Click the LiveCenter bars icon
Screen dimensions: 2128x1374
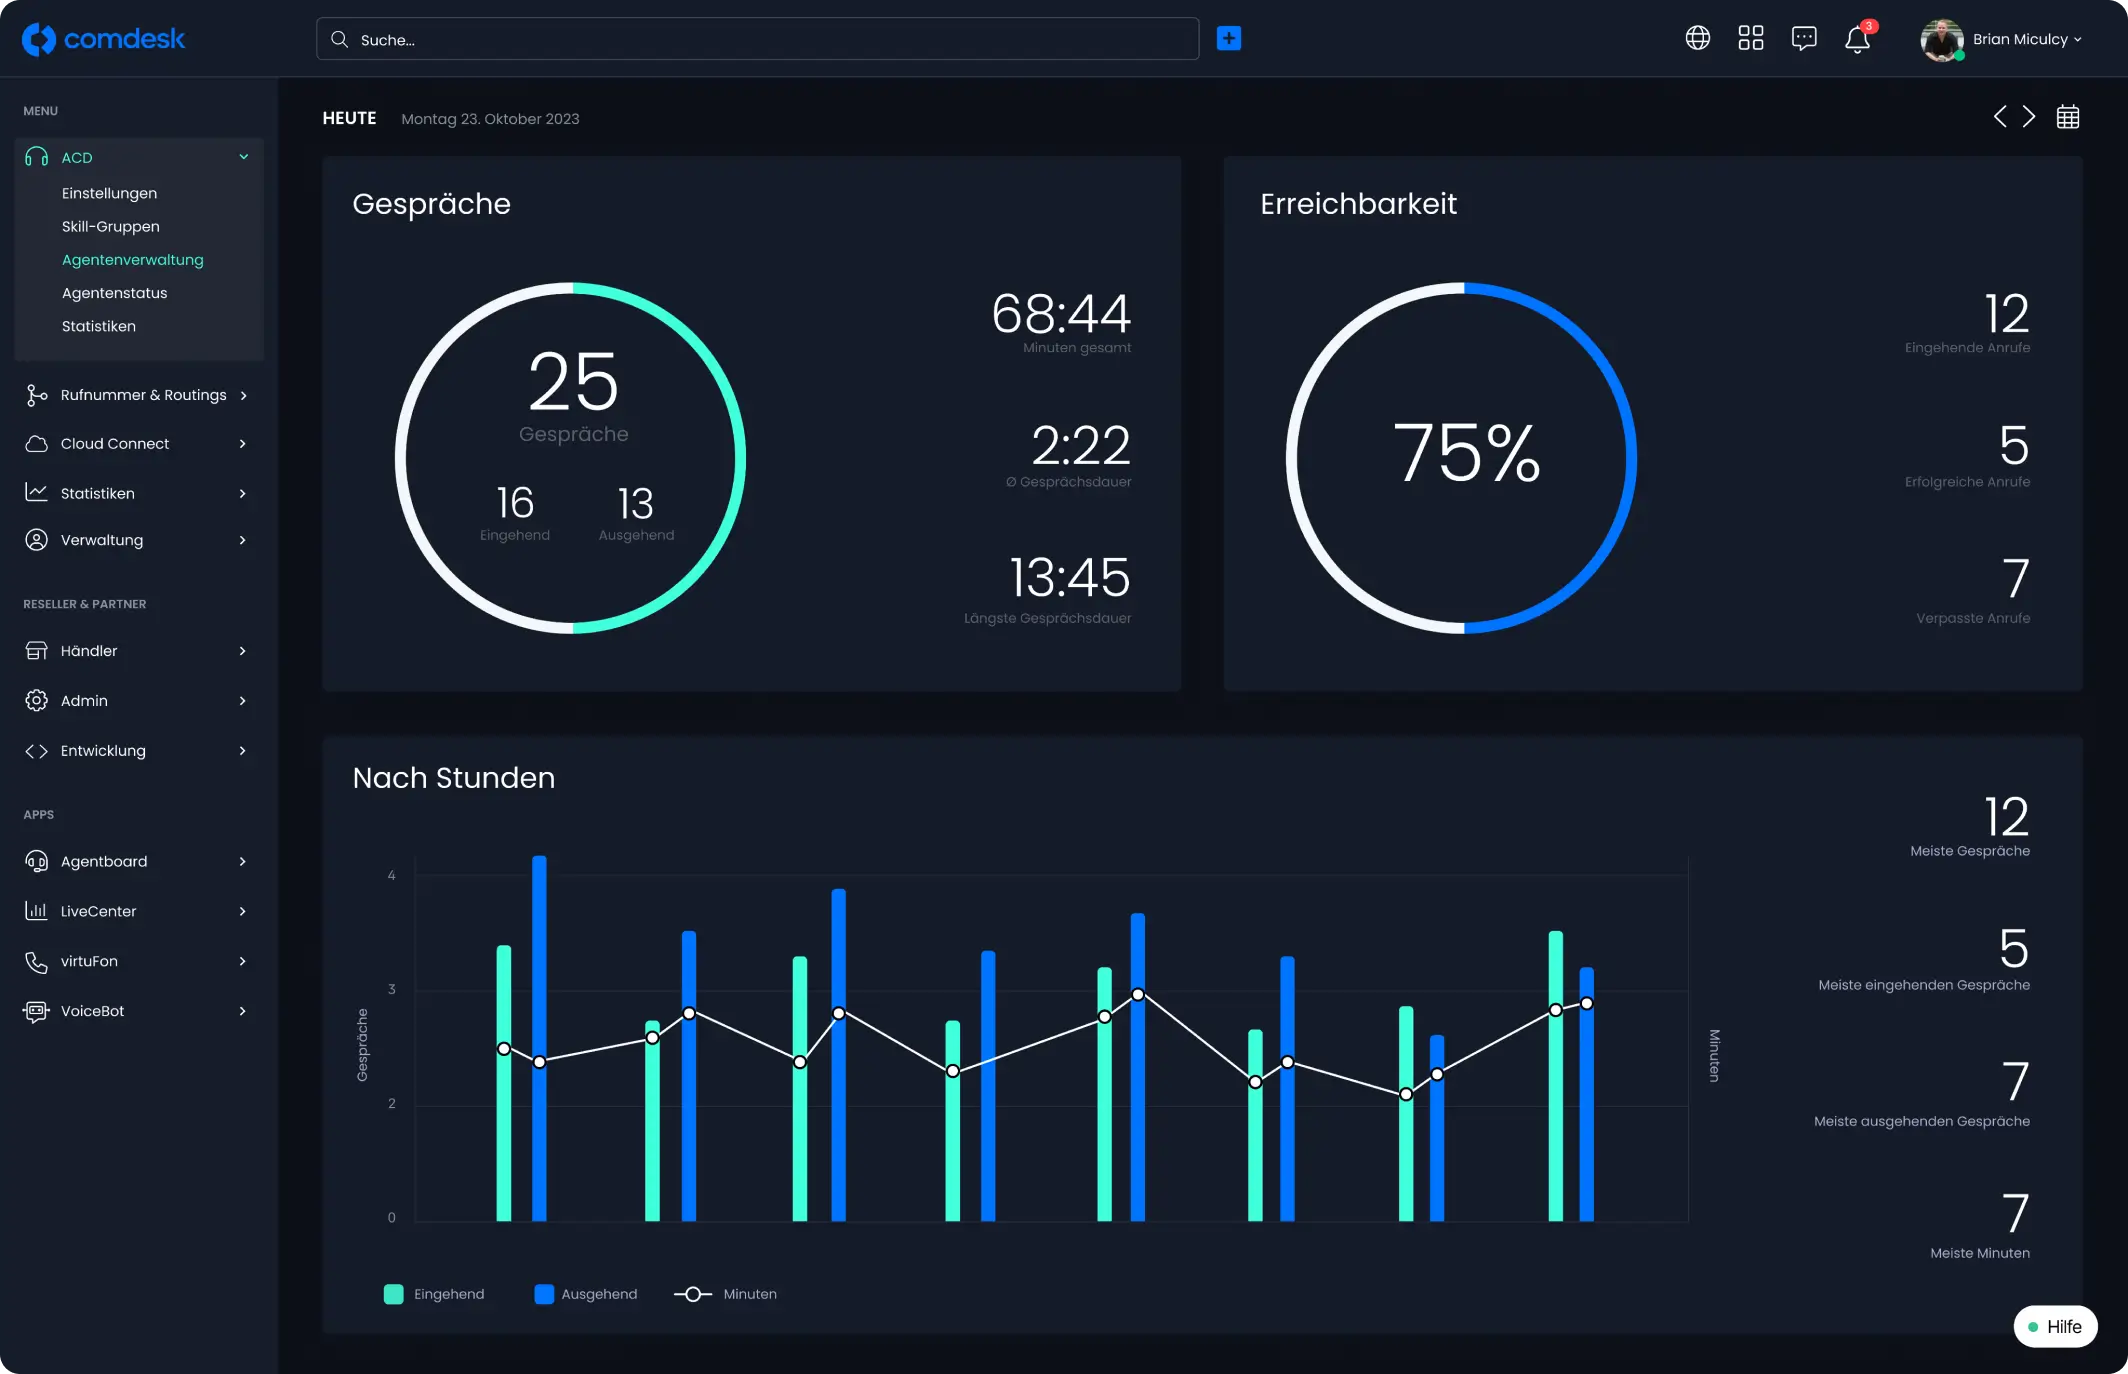(37, 911)
